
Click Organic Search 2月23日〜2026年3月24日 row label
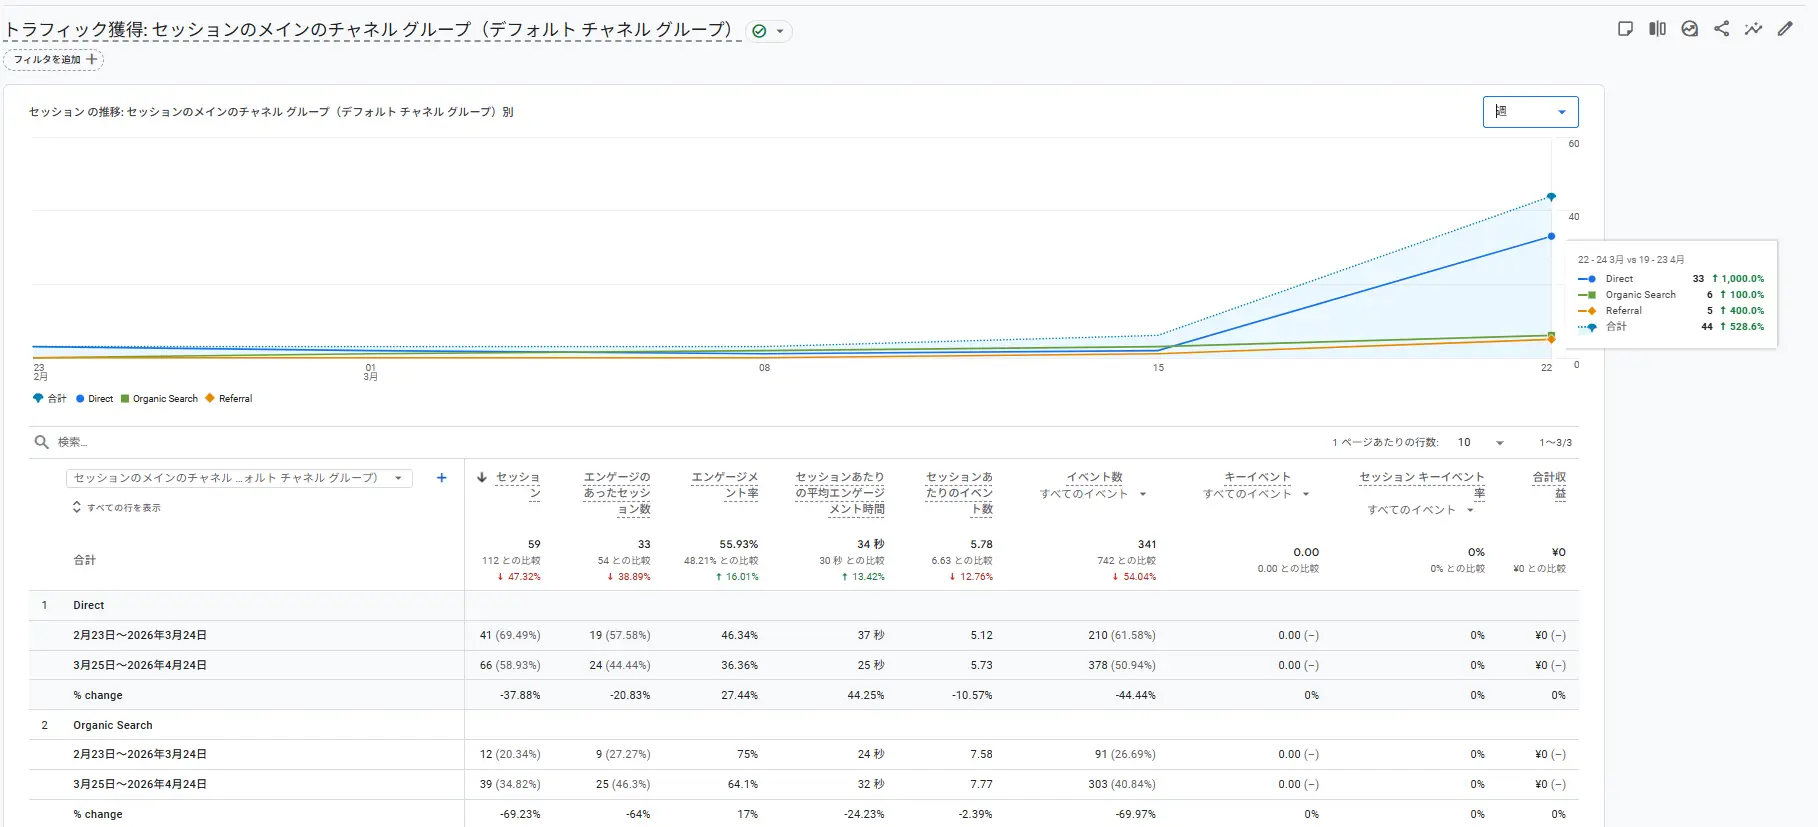[140, 754]
